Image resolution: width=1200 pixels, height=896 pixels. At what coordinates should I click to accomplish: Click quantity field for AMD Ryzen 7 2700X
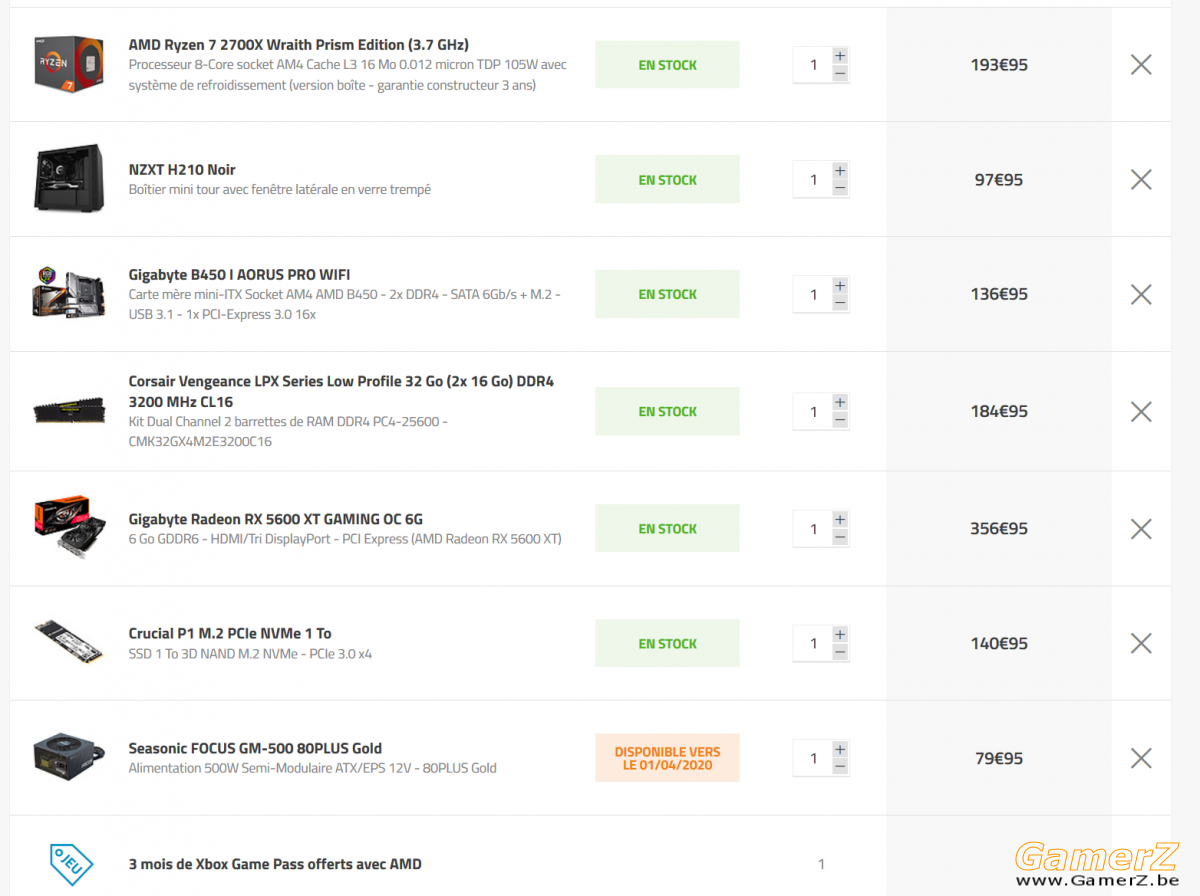point(813,65)
